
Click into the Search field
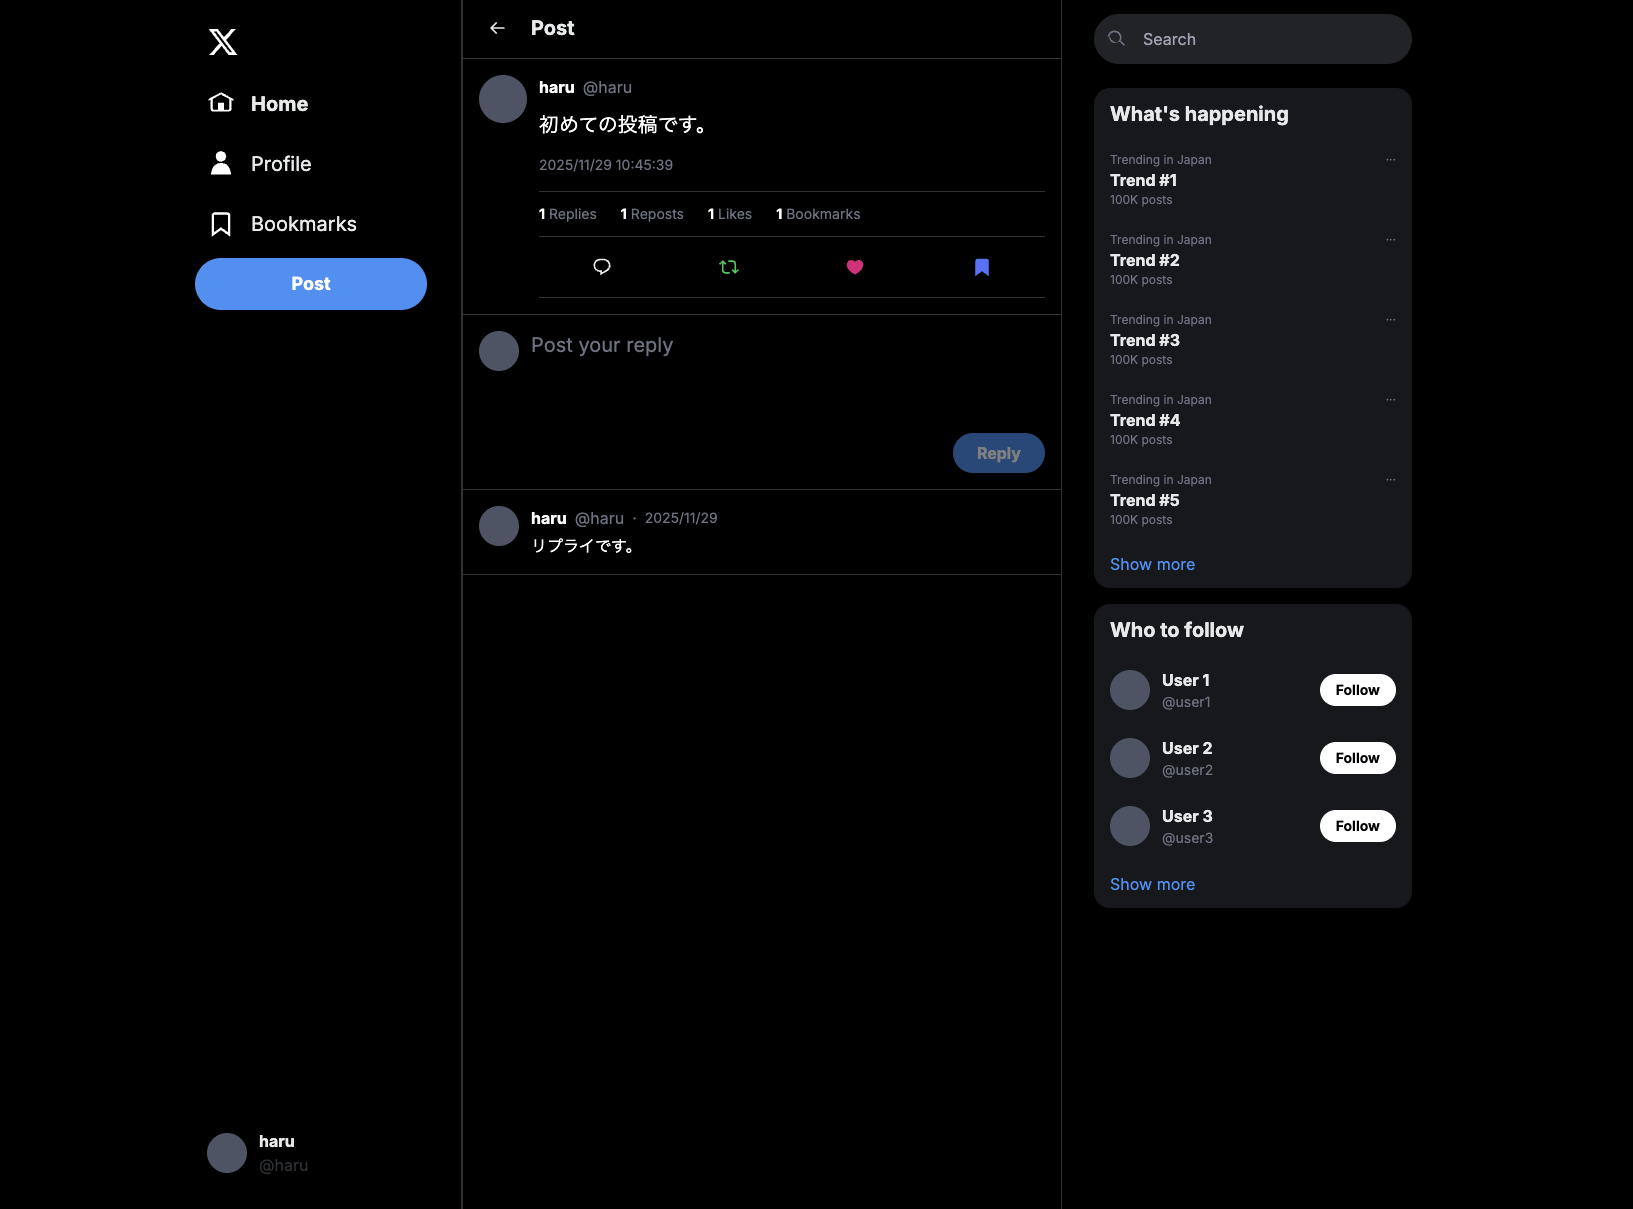point(1253,39)
